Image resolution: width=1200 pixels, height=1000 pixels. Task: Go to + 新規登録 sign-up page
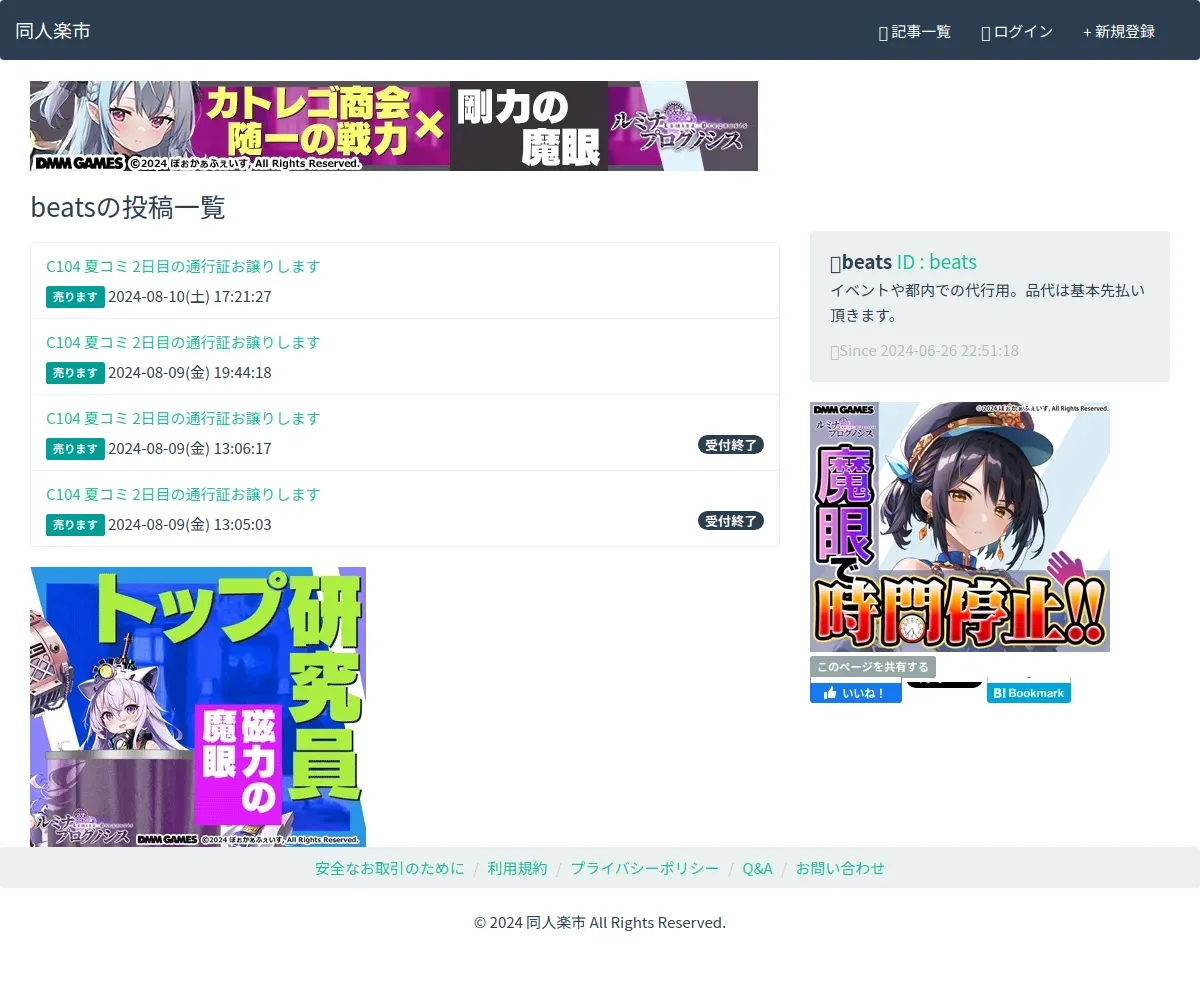pyautogui.click(x=1119, y=32)
